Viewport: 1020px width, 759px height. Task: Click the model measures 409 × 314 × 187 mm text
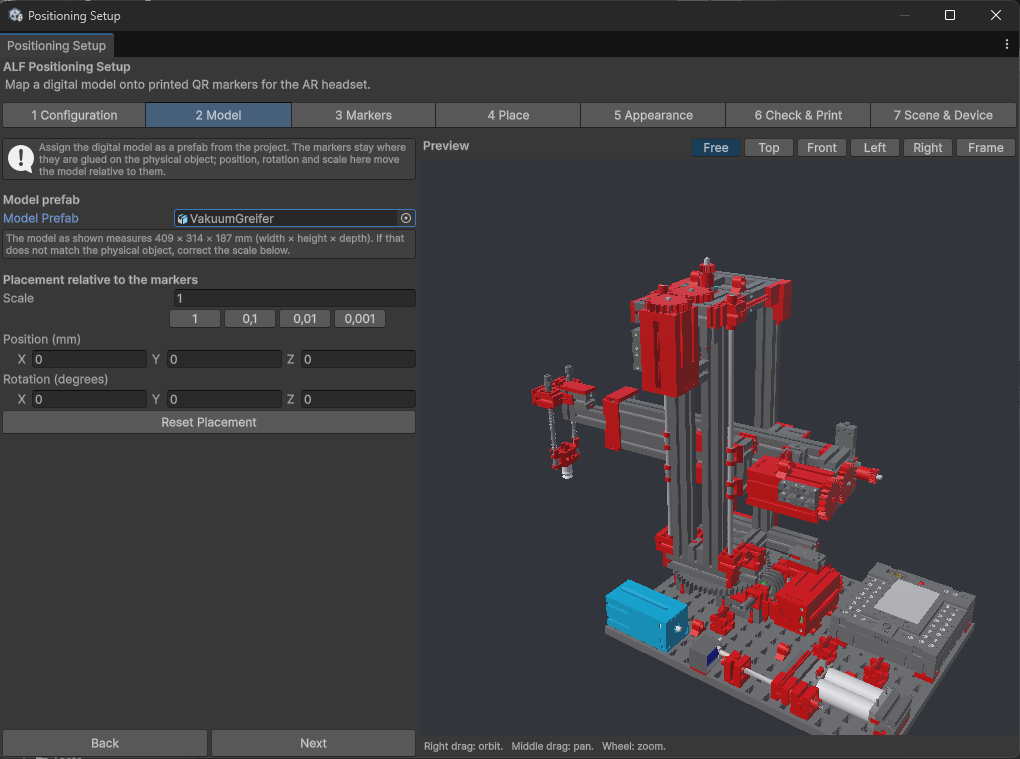[209, 244]
